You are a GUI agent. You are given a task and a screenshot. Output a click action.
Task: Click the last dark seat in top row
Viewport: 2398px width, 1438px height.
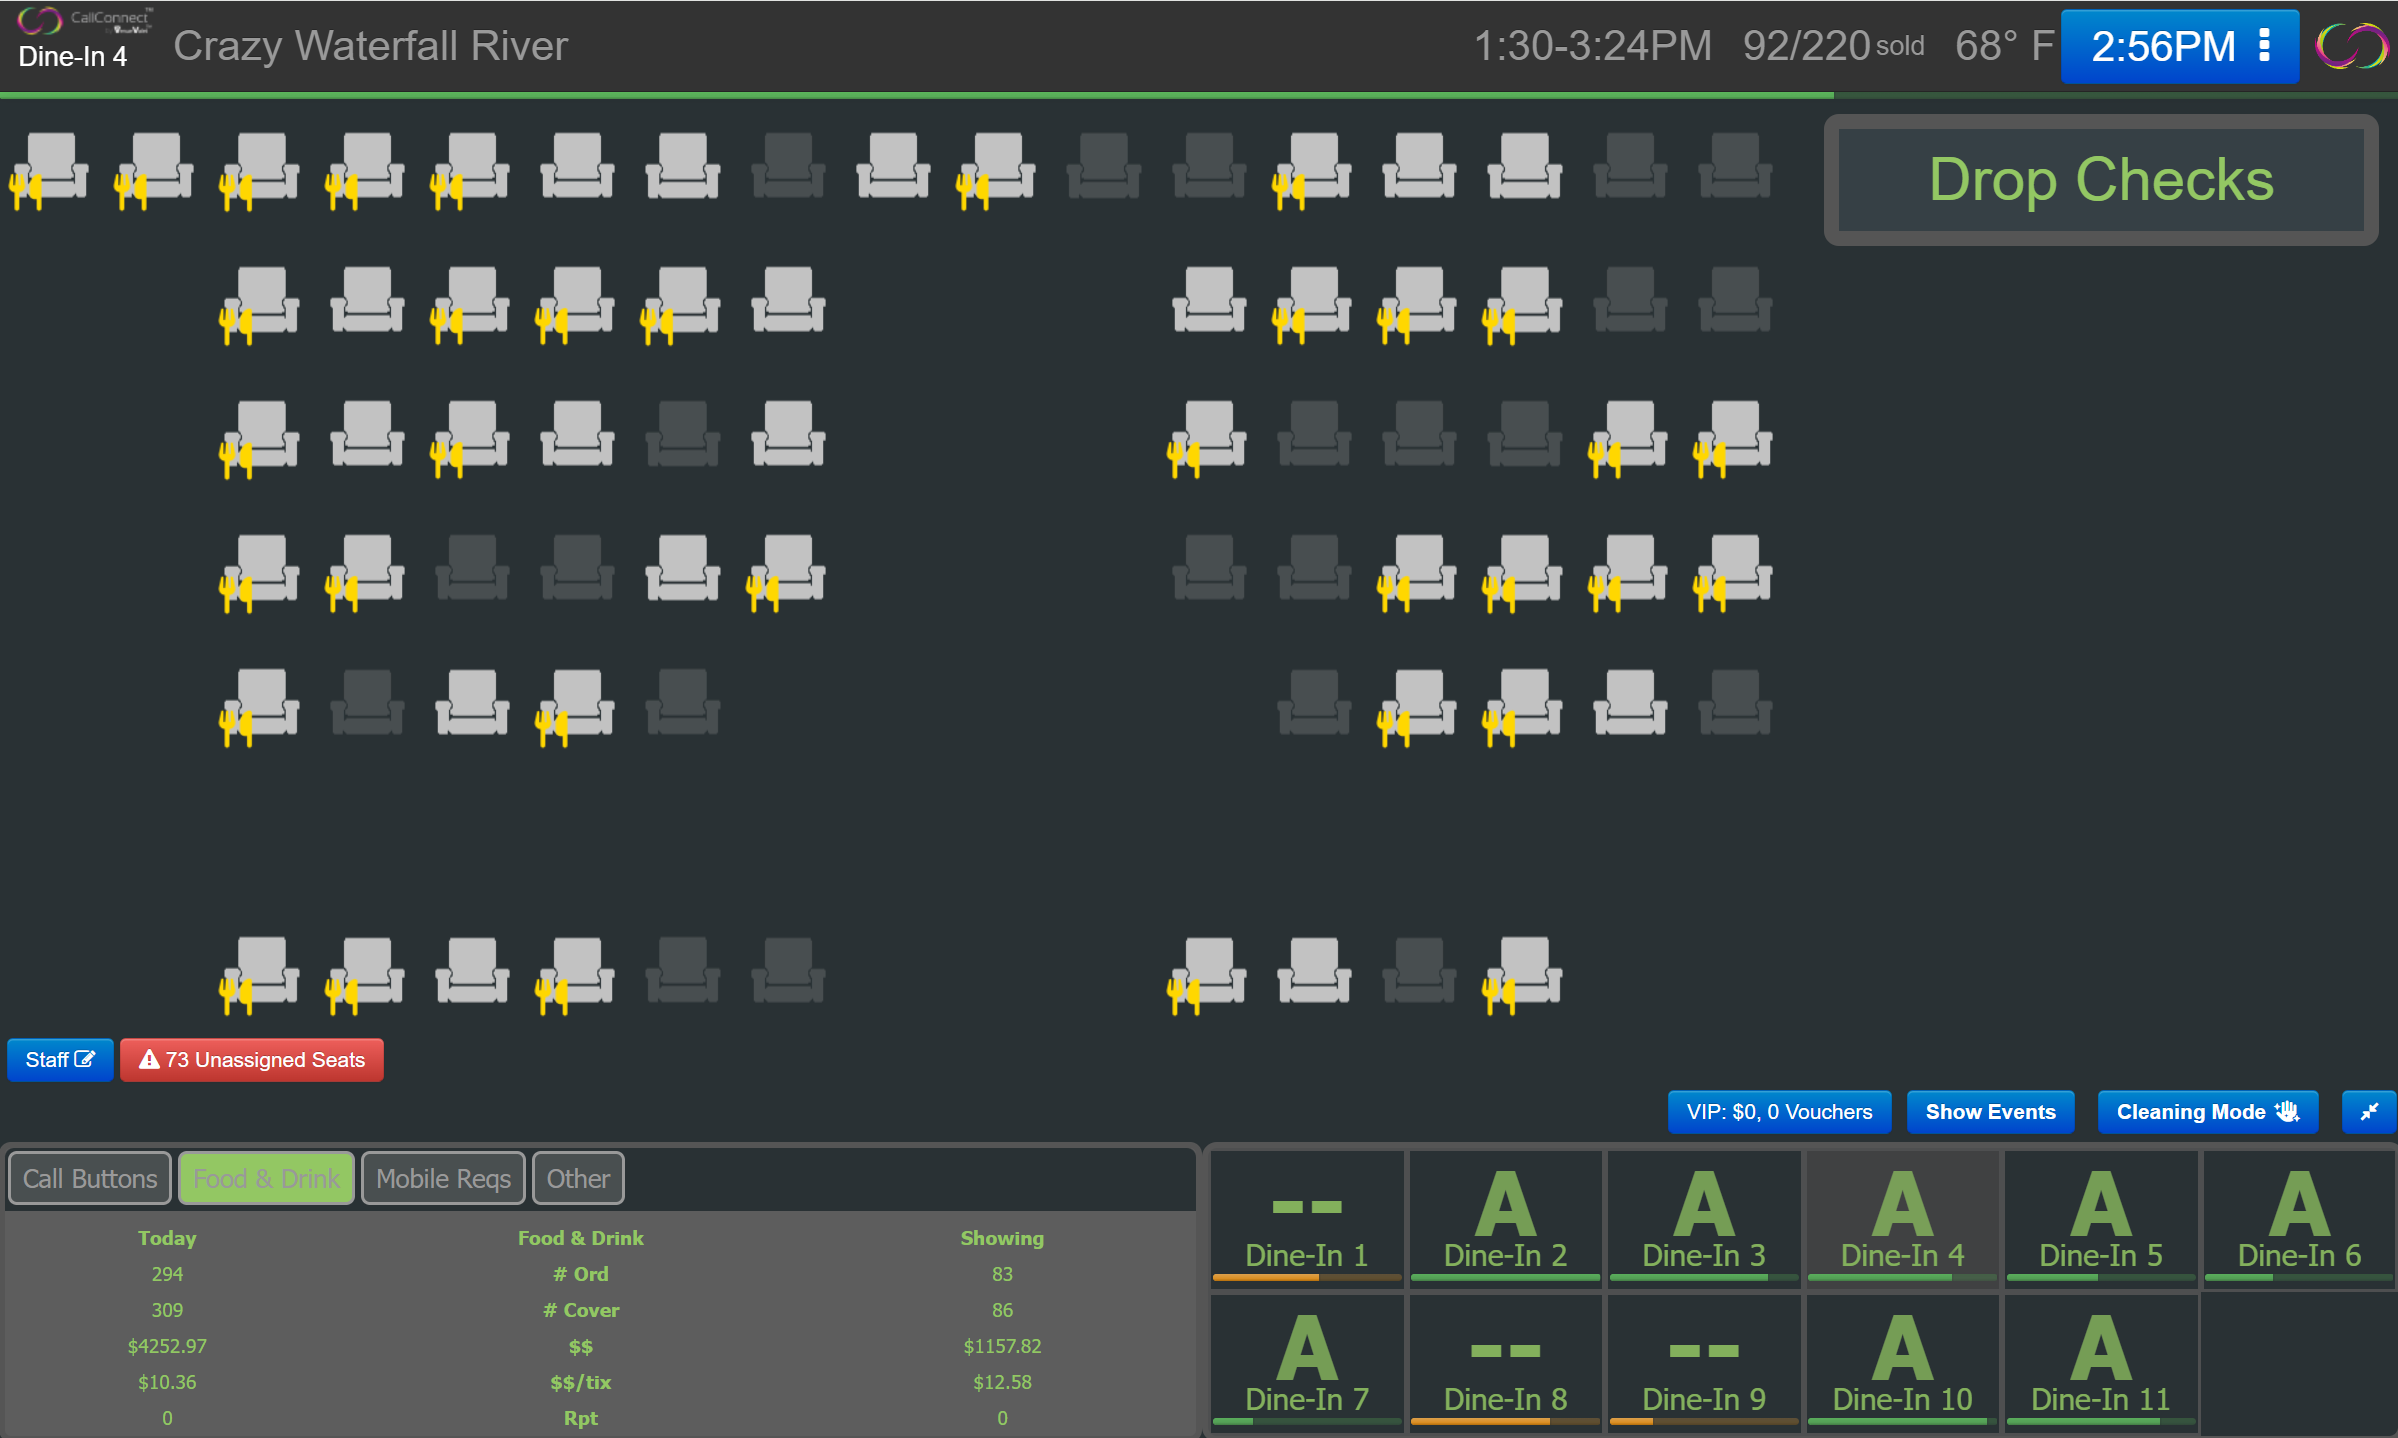[1735, 166]
